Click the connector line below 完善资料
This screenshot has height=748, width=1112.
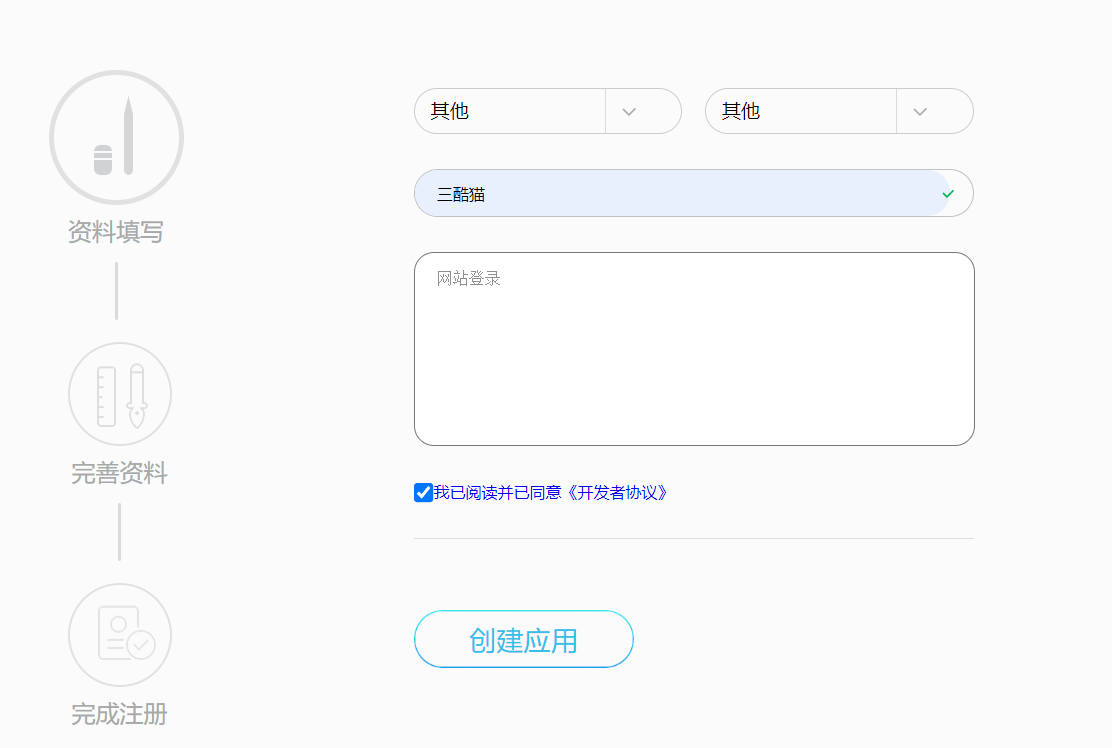pyautogui.click(x=119, y=532)
